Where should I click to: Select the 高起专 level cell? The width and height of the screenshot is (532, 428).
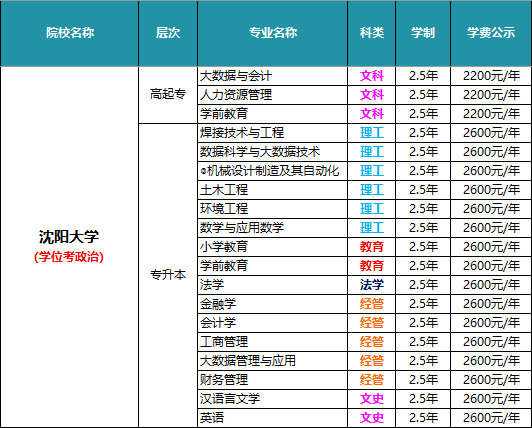tap(168, 94)
